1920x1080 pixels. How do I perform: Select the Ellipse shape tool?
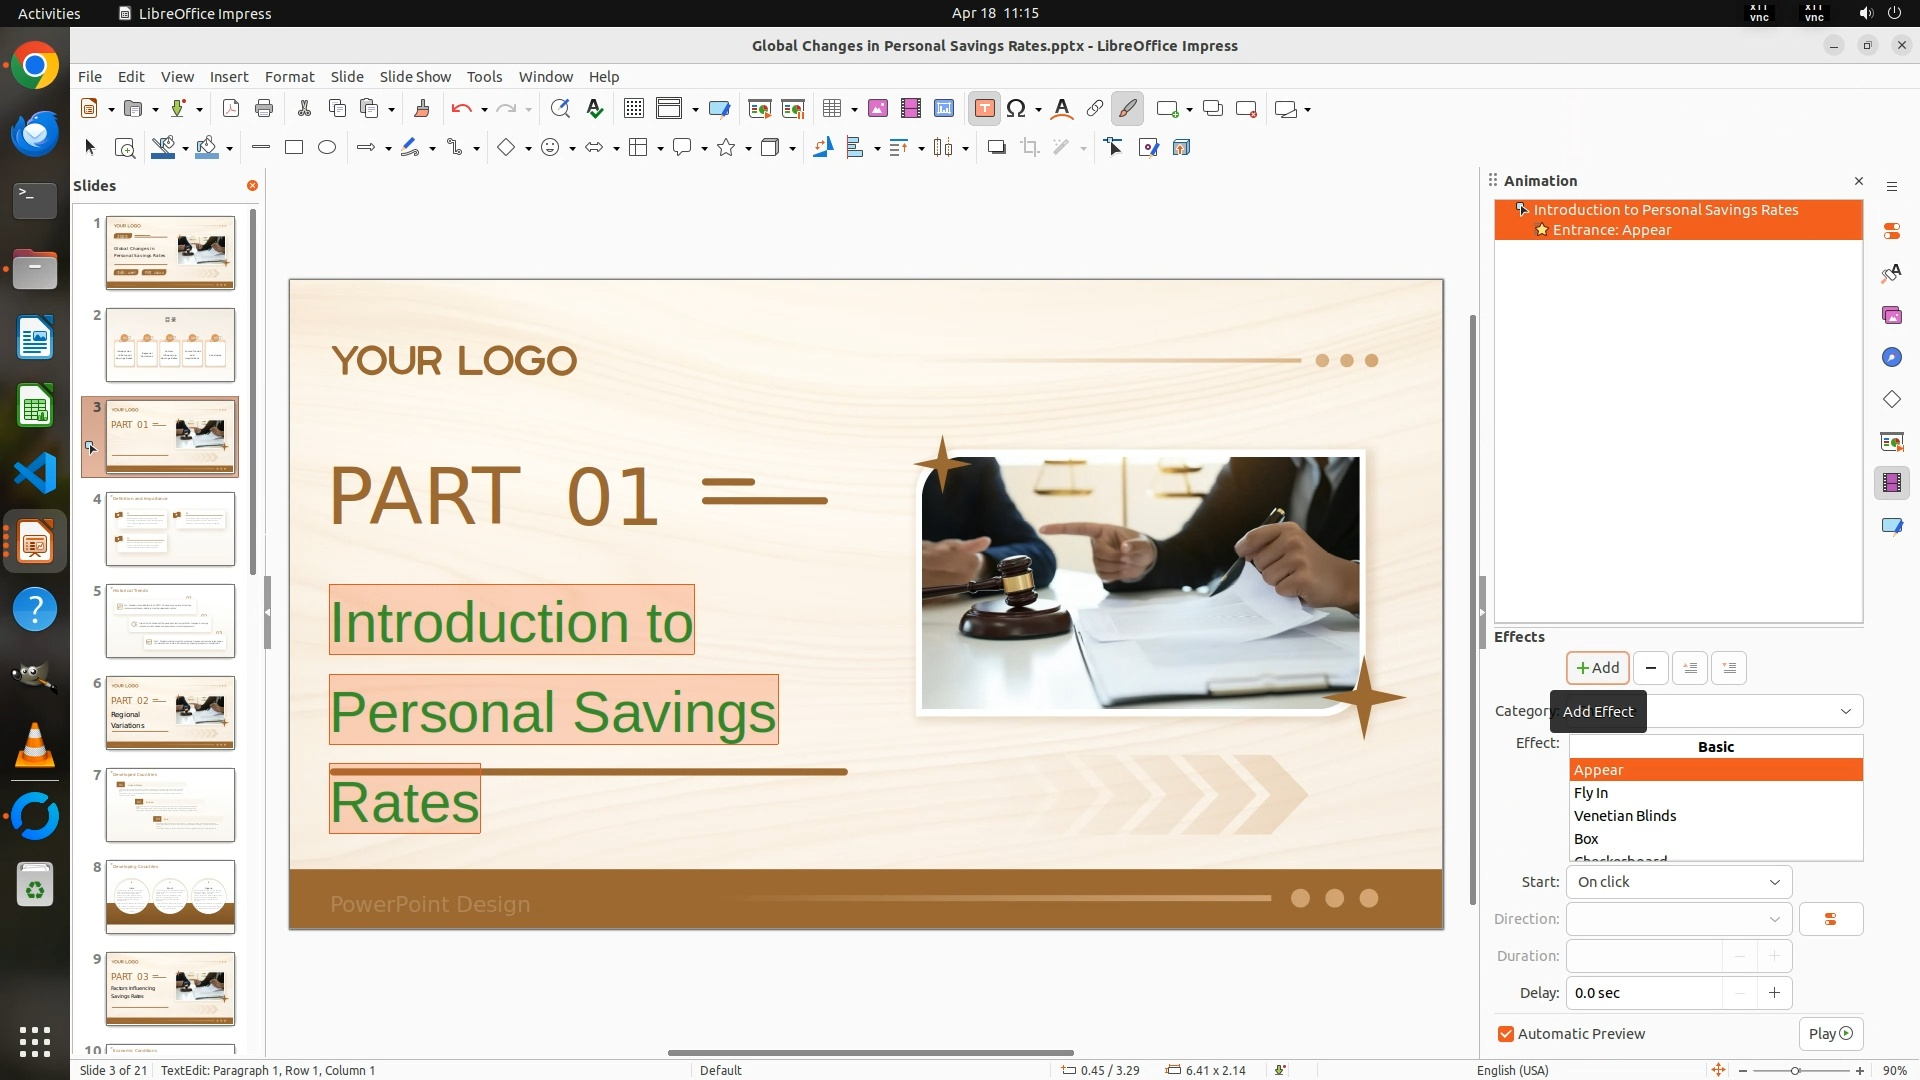pyautogui.click(x=327, y=148)
